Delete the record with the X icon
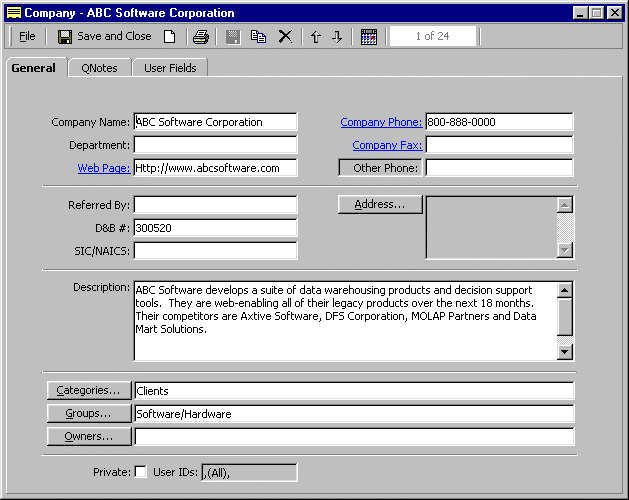 click(285, 37)
